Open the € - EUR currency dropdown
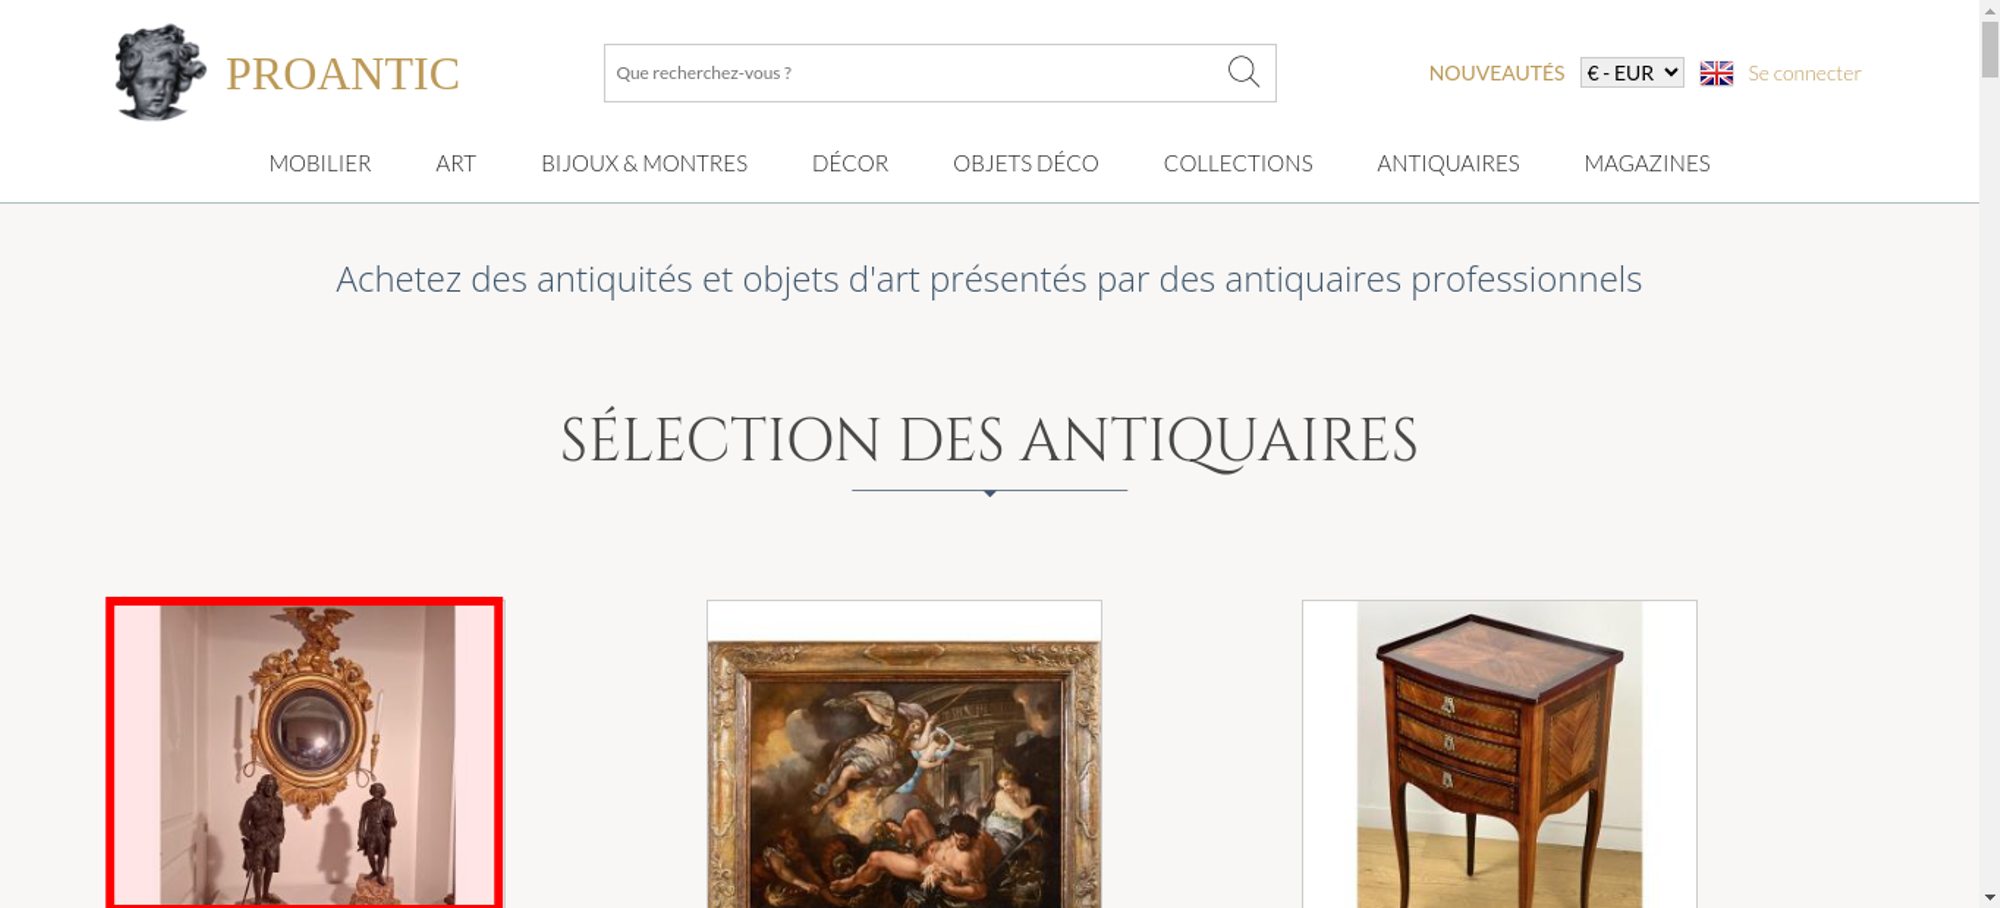Screen dimensions: 2000x908 pyautogui.click(x=1632, y=73)
